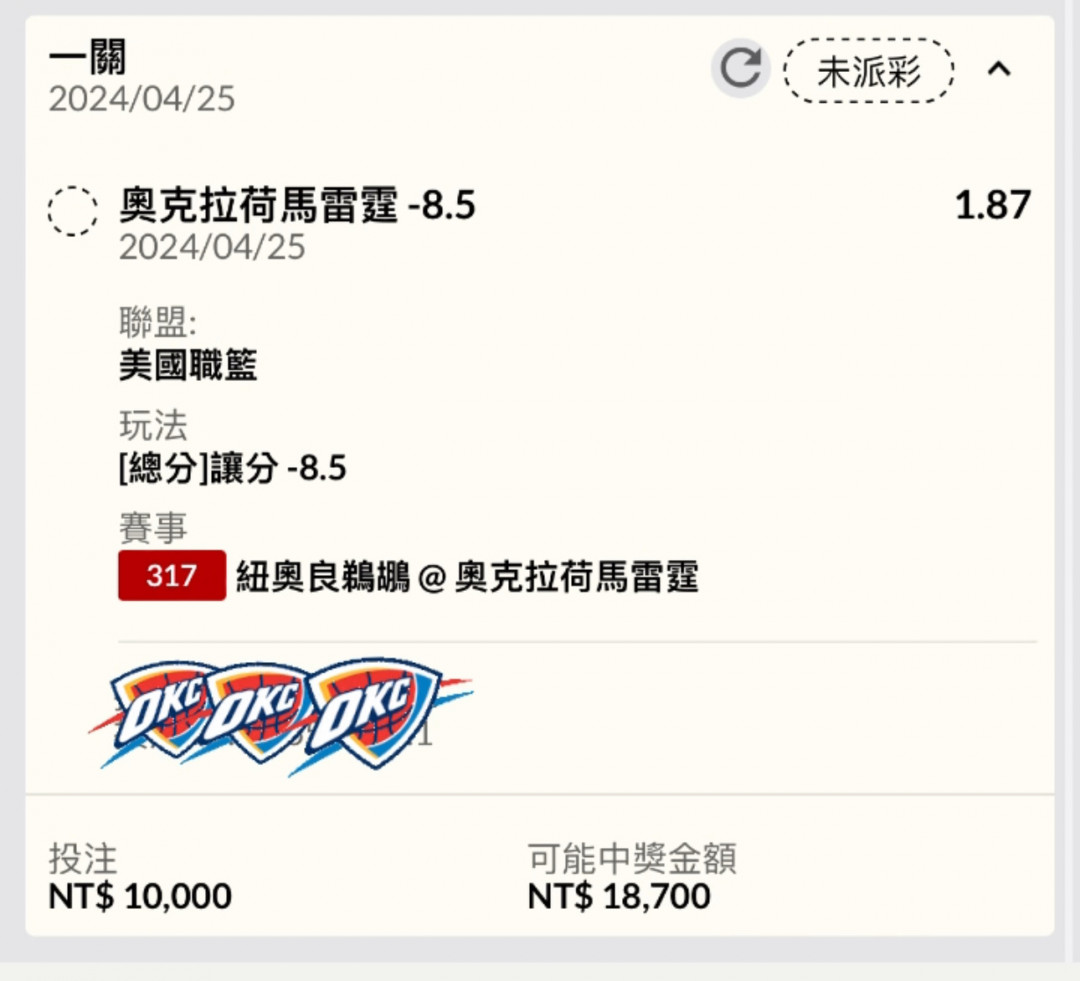The image size is (1080, 981).
Task: Click the 奧克拉荷馬雷霆 -8.5 selection title
Action: tap(297, 205)
